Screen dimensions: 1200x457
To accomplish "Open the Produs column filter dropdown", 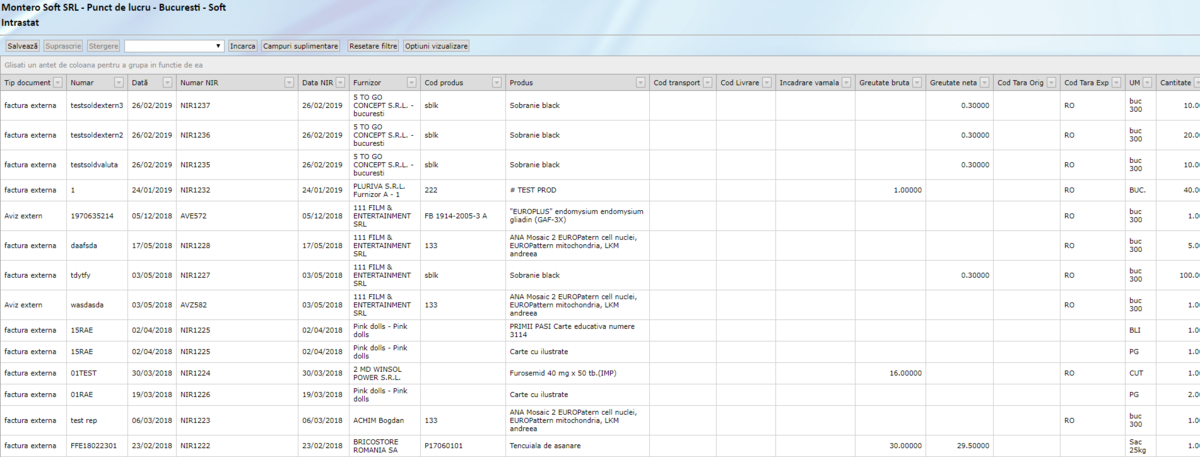I will (640, 82).
